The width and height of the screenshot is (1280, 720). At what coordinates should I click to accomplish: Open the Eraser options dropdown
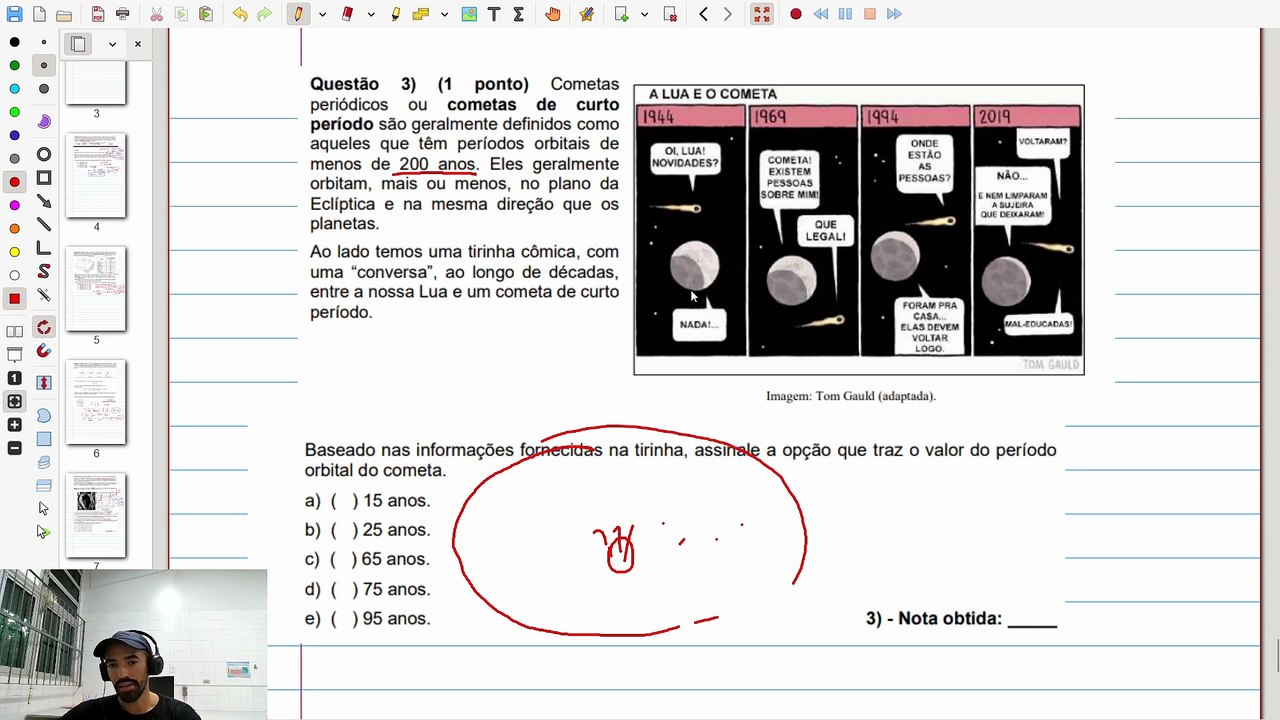click(x=371, y=14)
